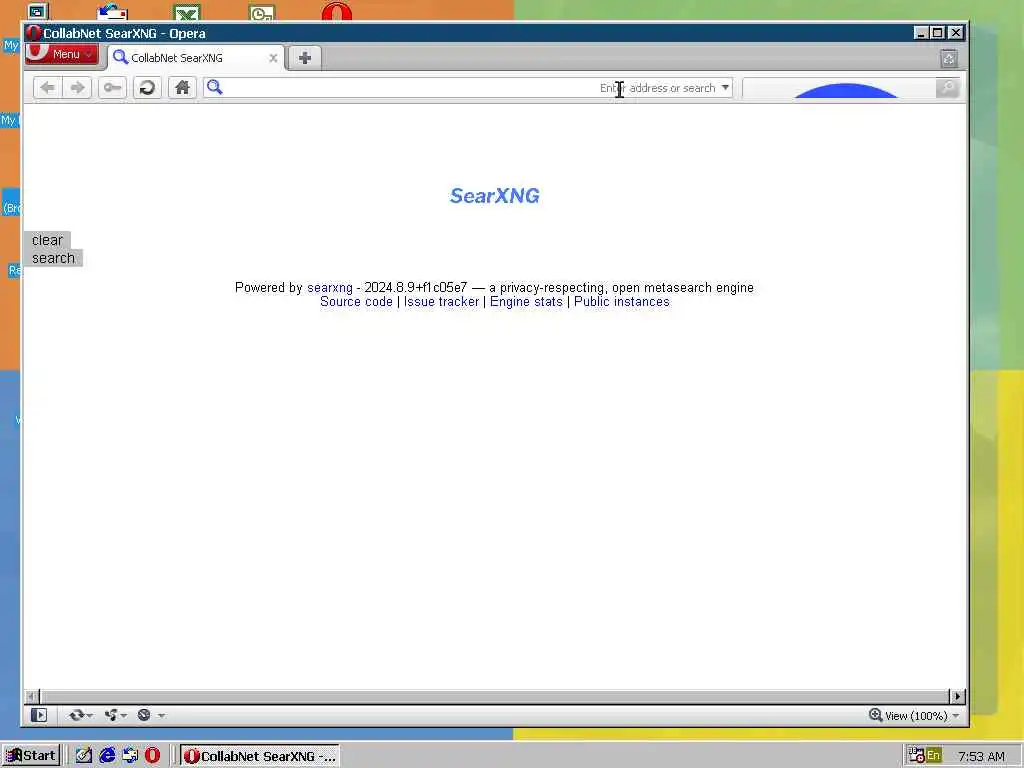Click the magnifier icon in the address bar
The width and height of the screenshot is (1024, 768).
click(214, 87)
